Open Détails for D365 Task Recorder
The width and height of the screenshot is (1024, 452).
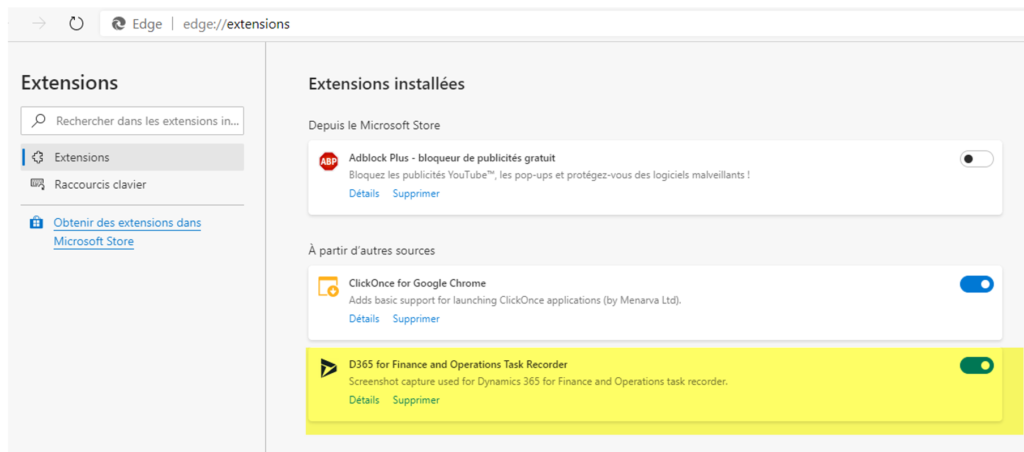coord(364,400)
